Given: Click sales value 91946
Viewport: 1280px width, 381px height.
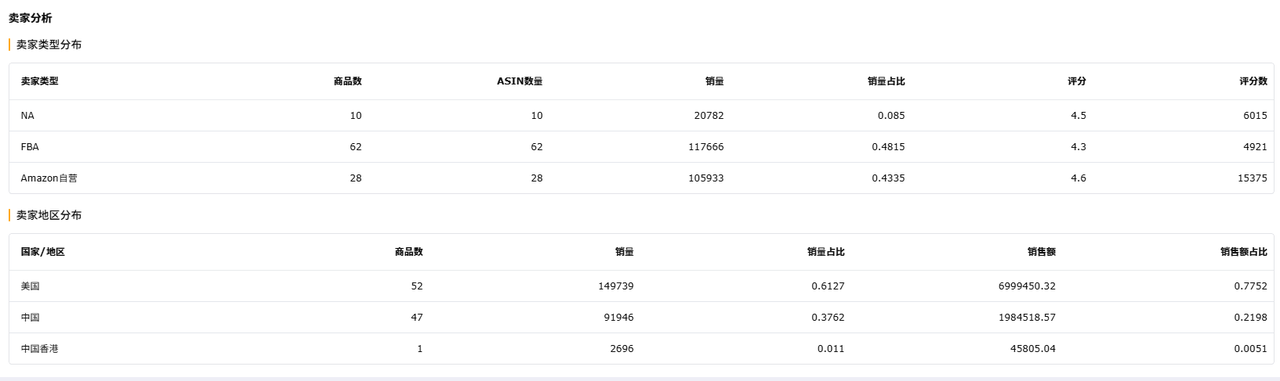Looking at the screenshot, I should 618,317.
